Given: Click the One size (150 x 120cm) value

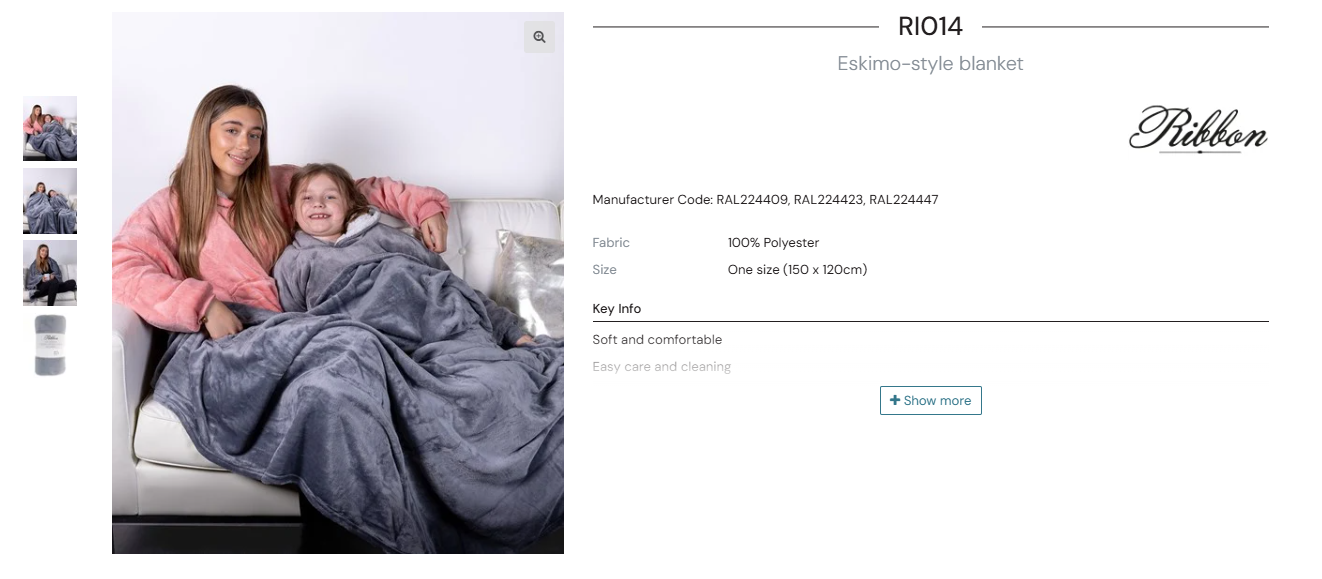Looking at the screenshot, I should 797,270.
